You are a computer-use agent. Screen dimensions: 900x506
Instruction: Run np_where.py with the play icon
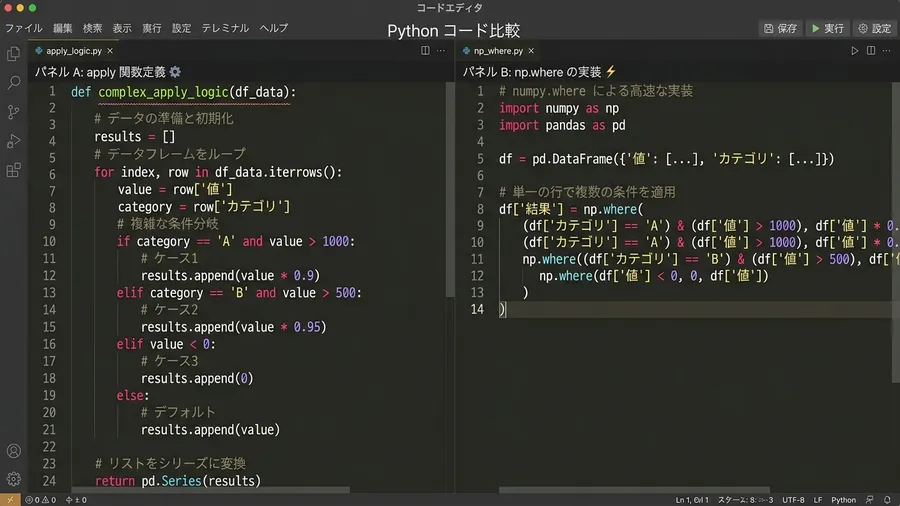[855, 50]
